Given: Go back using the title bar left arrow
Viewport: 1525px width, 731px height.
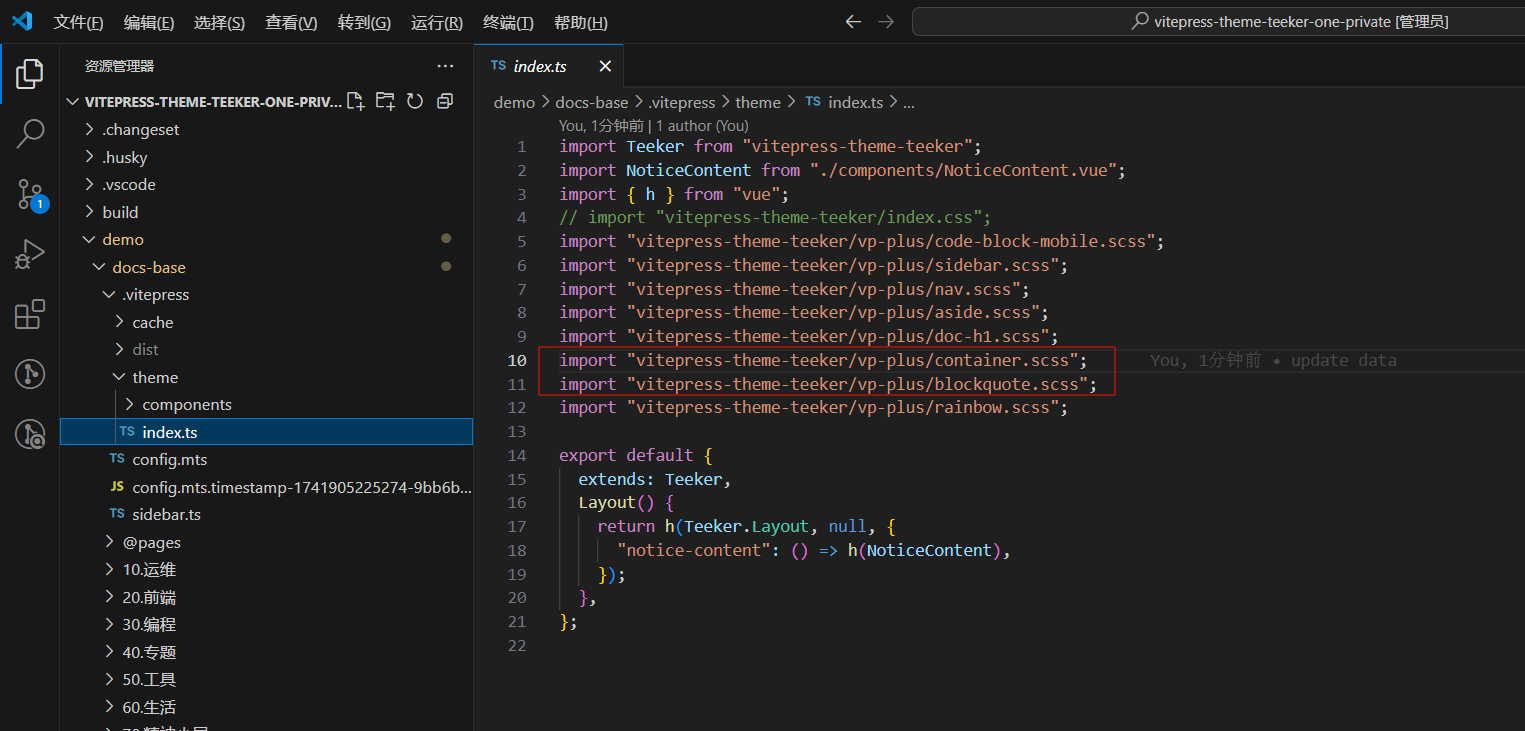Looking at the screenshot, I should 853,22.
